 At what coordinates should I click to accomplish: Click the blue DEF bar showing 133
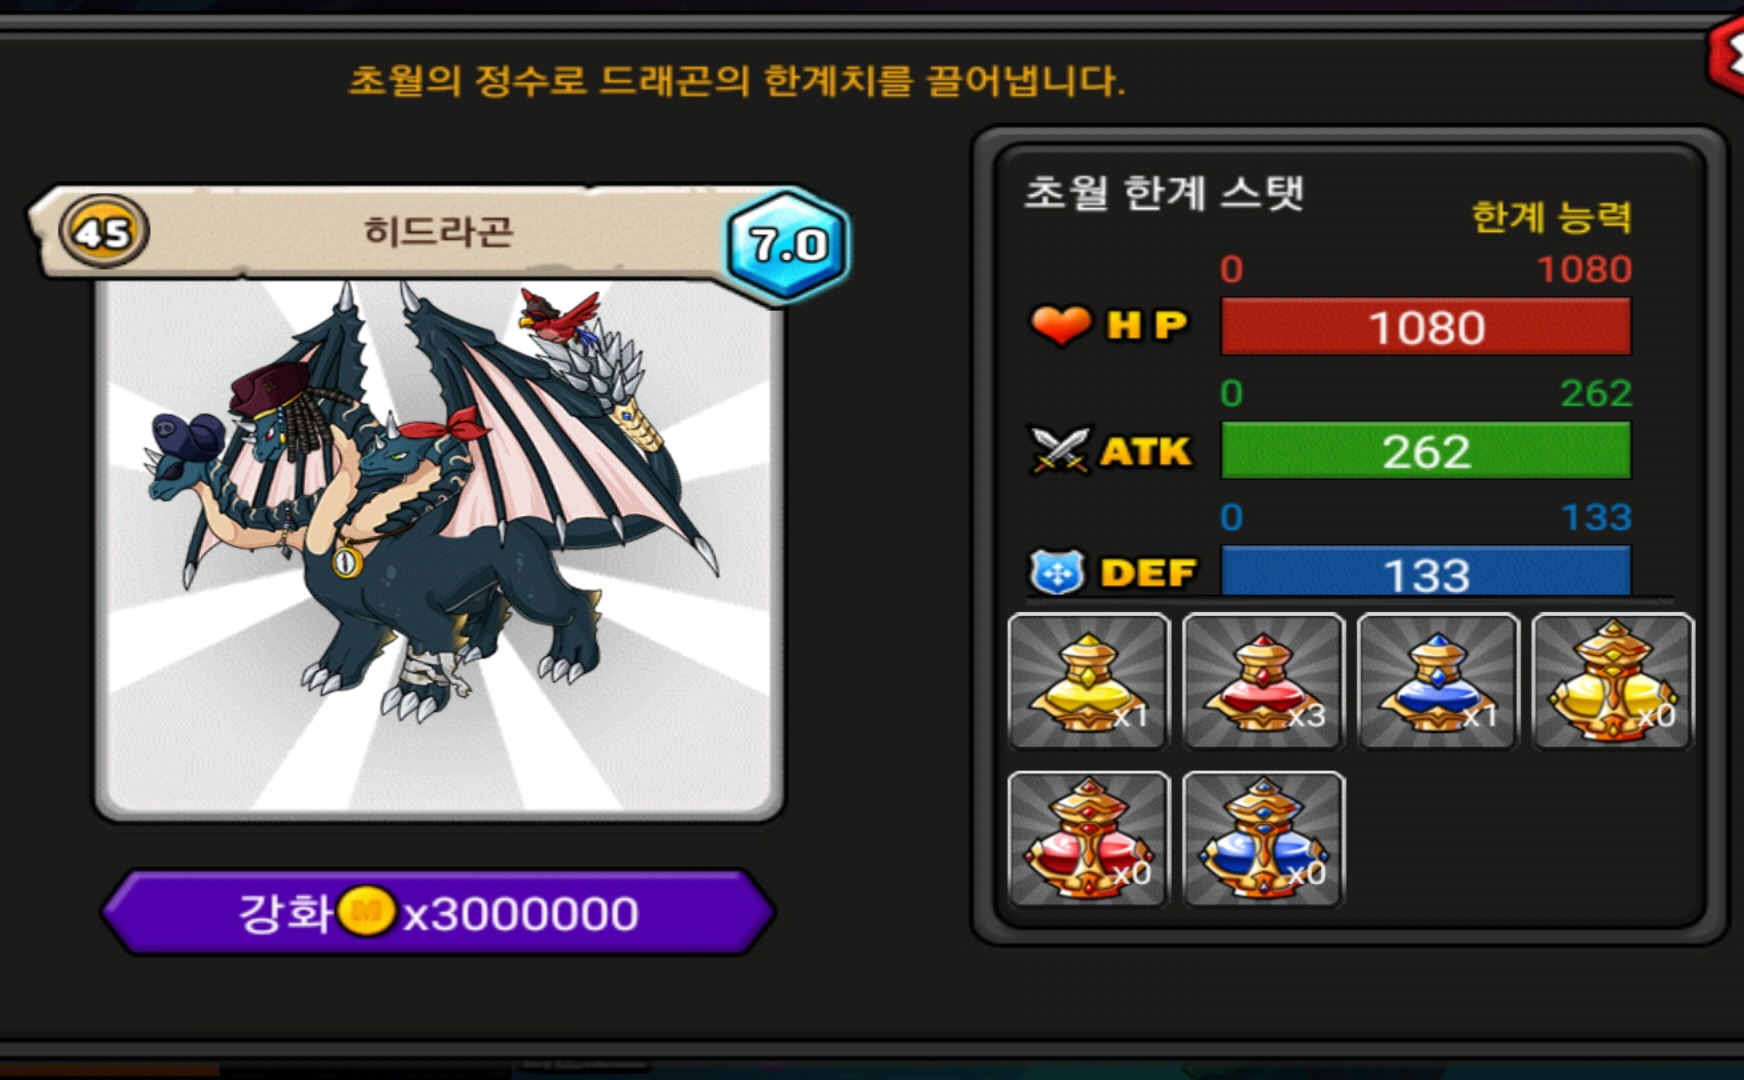click(x=1426, y=572)
